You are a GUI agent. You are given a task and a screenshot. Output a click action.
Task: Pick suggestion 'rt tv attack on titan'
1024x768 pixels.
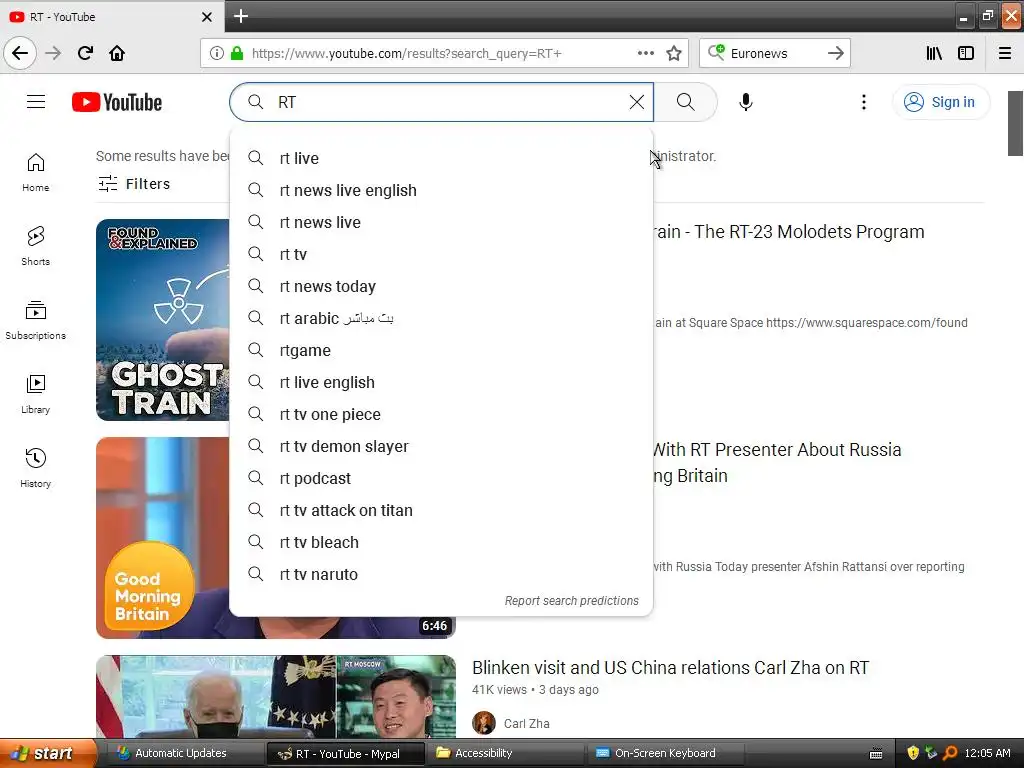tap(441, 510)
